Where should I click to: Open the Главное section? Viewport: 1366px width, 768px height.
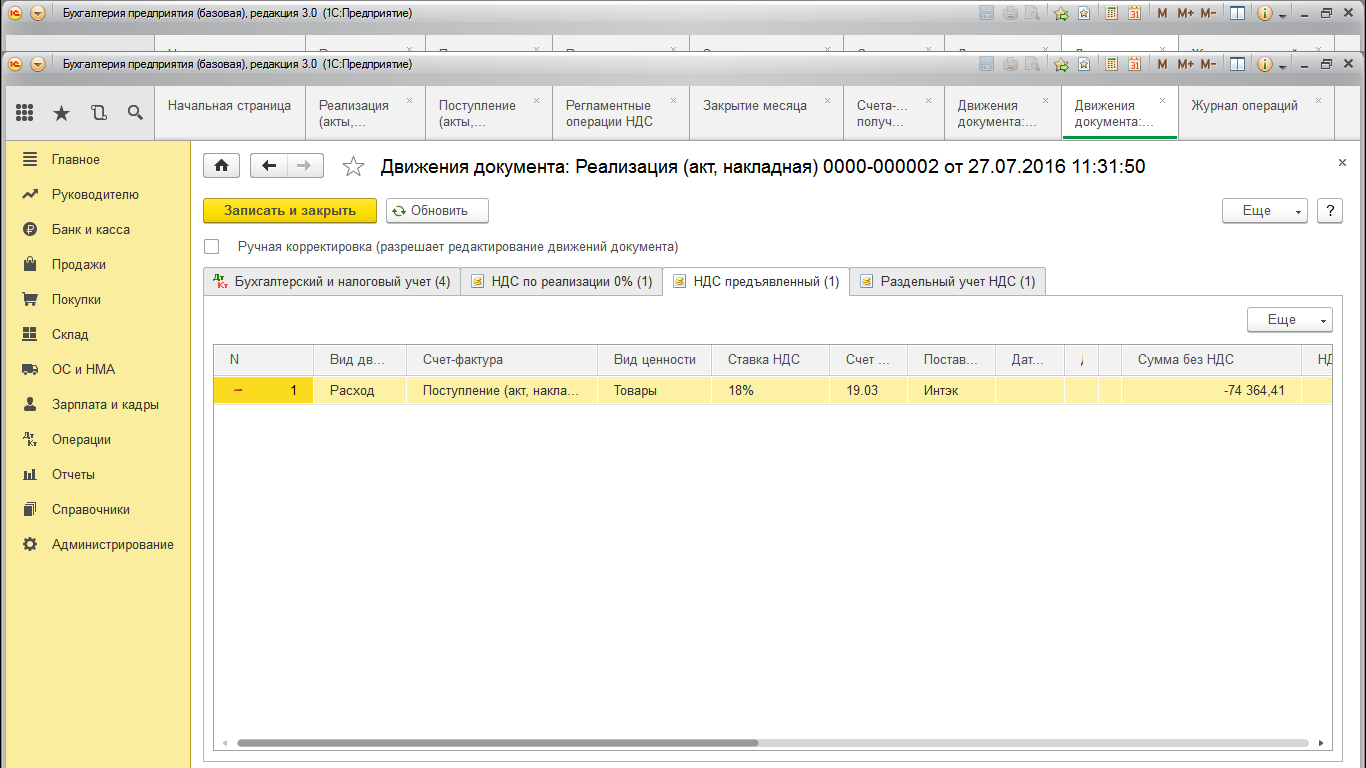[75, 159]
